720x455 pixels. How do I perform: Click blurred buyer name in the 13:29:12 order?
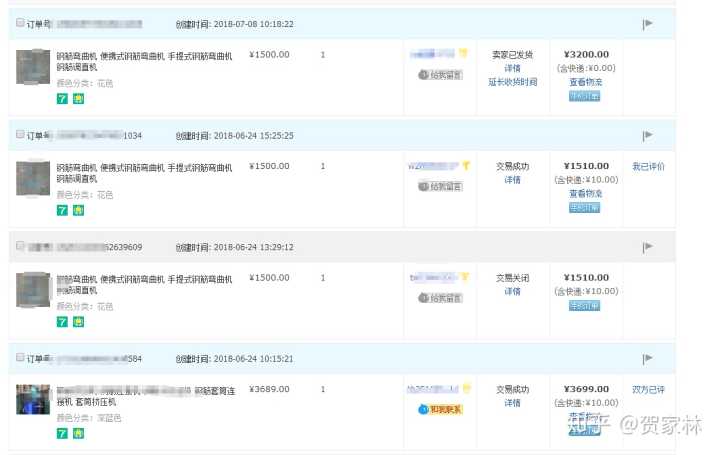coord(433,277)
